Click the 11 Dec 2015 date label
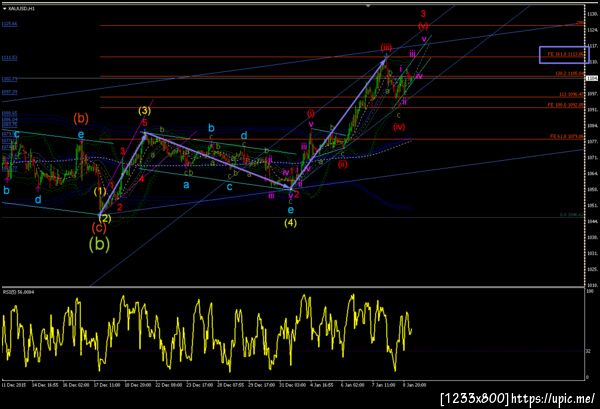This screenshot has width=600, height=409. [x=14, y=385]
